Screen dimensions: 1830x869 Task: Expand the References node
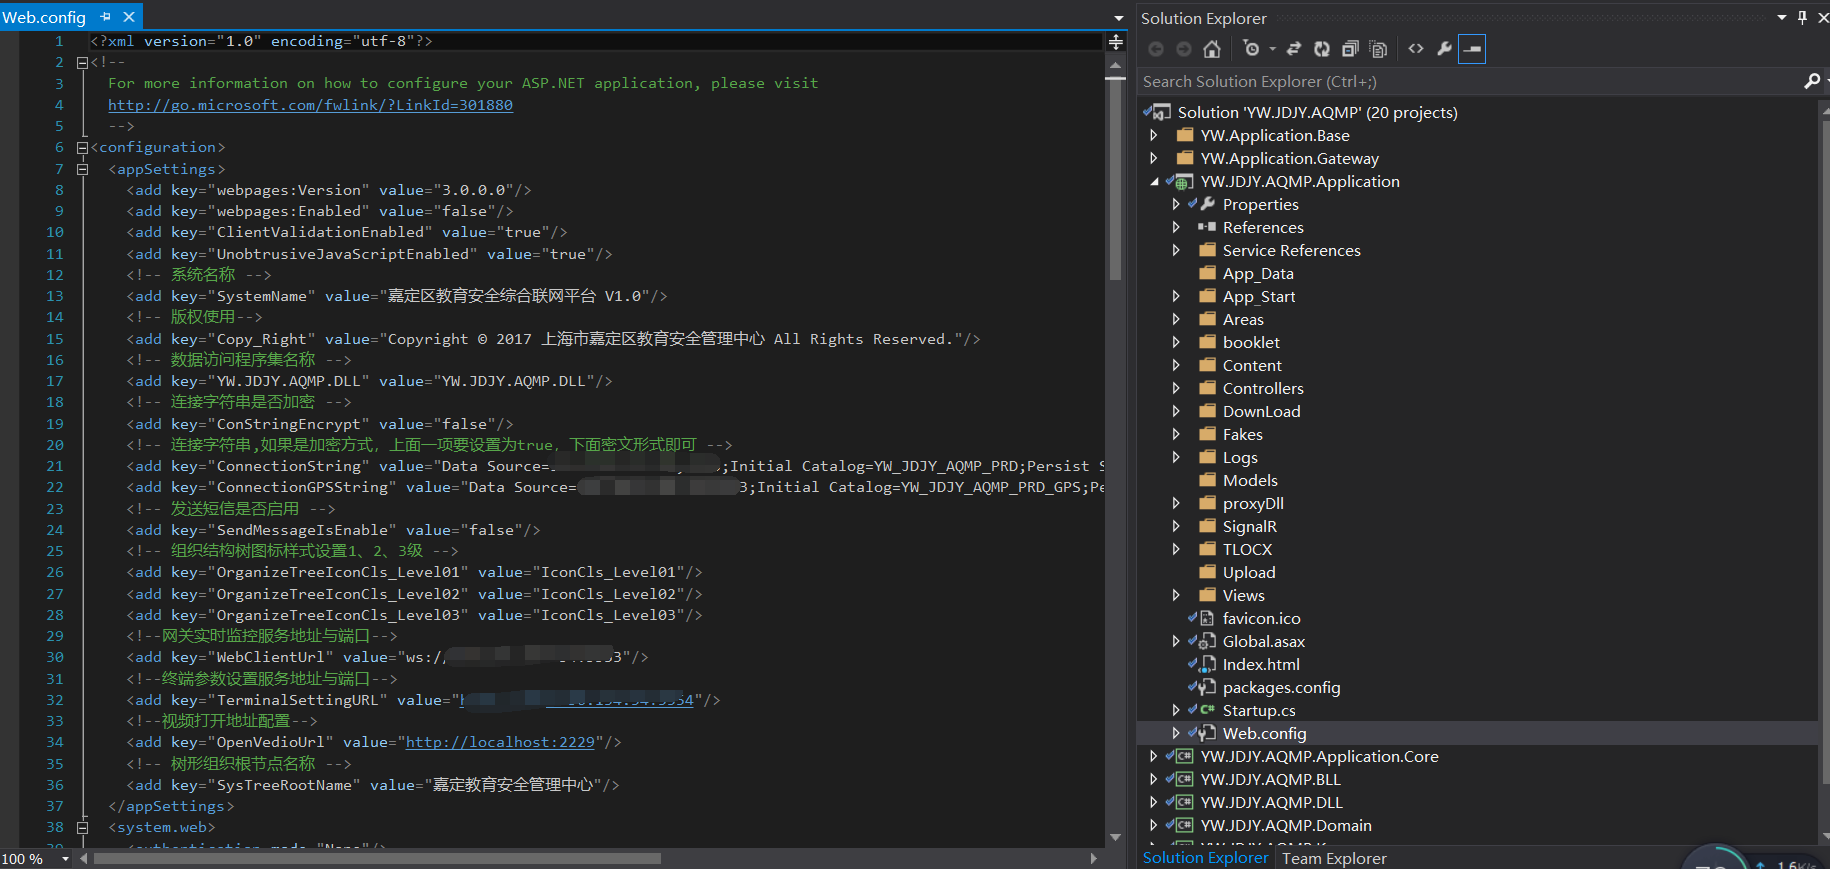coord(1176,227)
